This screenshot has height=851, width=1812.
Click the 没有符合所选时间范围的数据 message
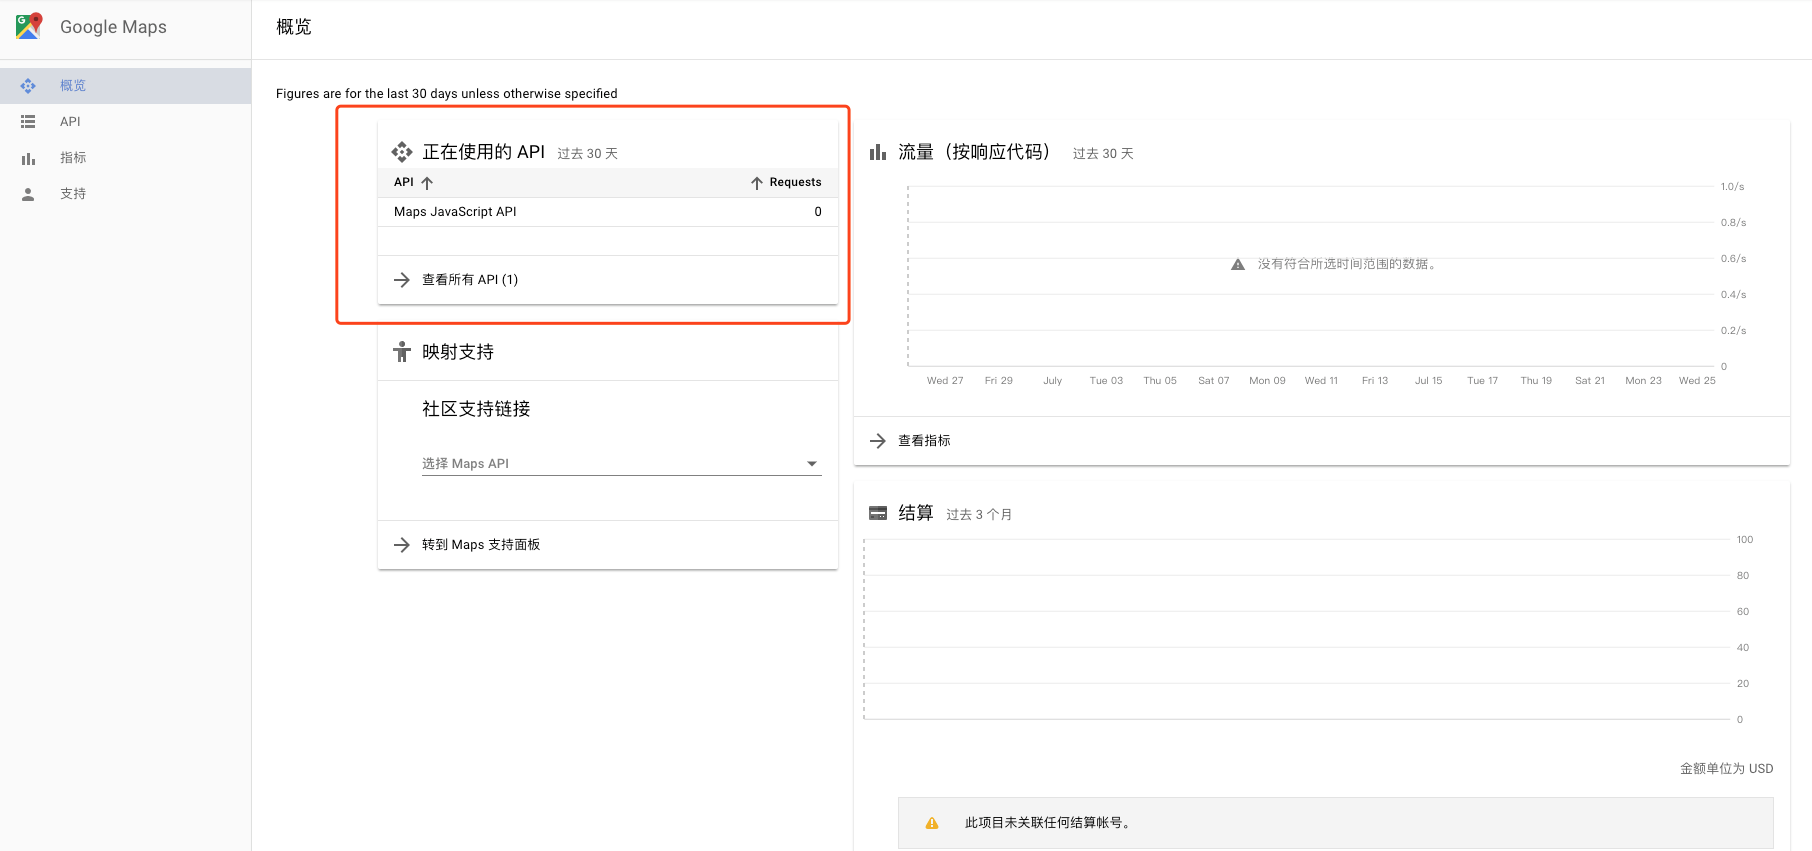[x=1347, y=264]
